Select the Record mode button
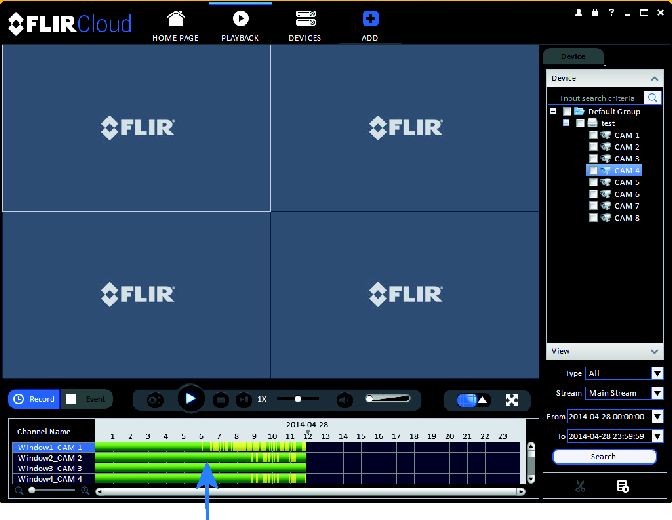 pos(34,399)
